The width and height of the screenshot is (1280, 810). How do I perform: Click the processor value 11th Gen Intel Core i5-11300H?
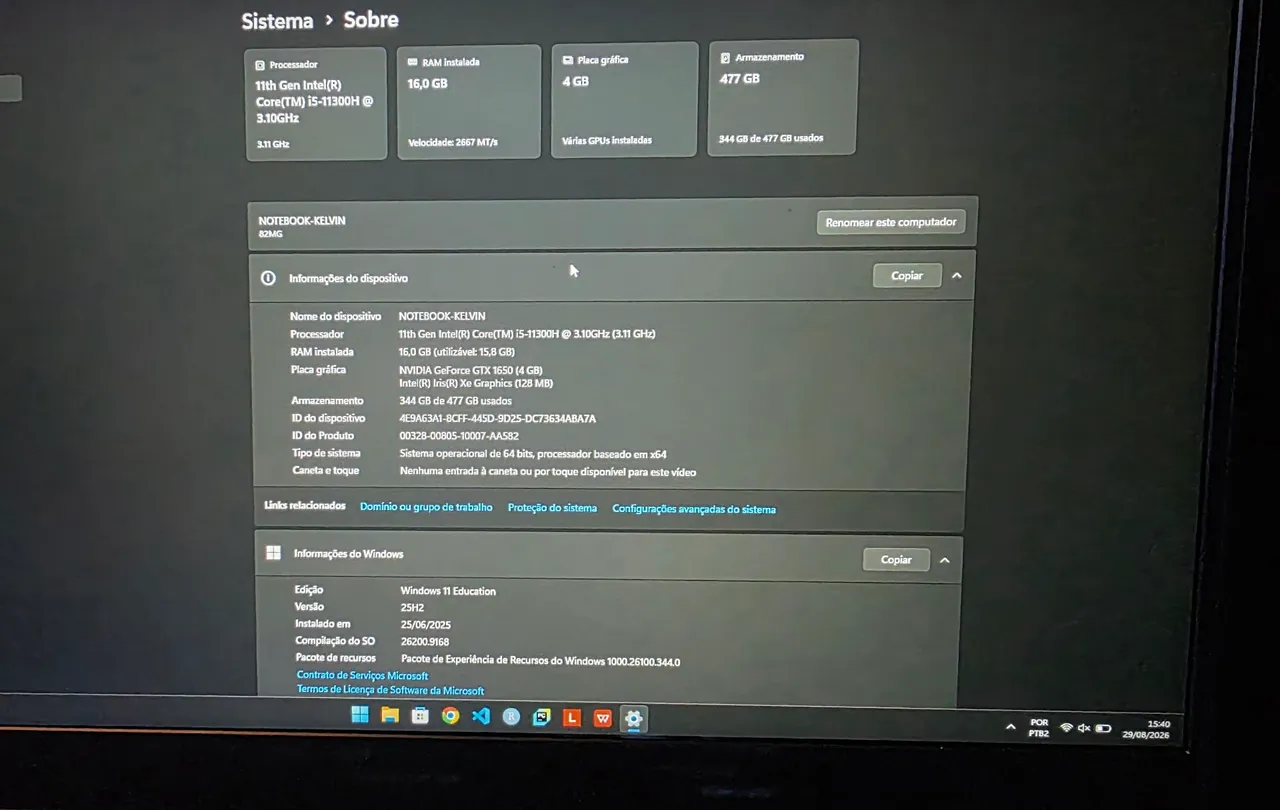(x=527, y=334)
